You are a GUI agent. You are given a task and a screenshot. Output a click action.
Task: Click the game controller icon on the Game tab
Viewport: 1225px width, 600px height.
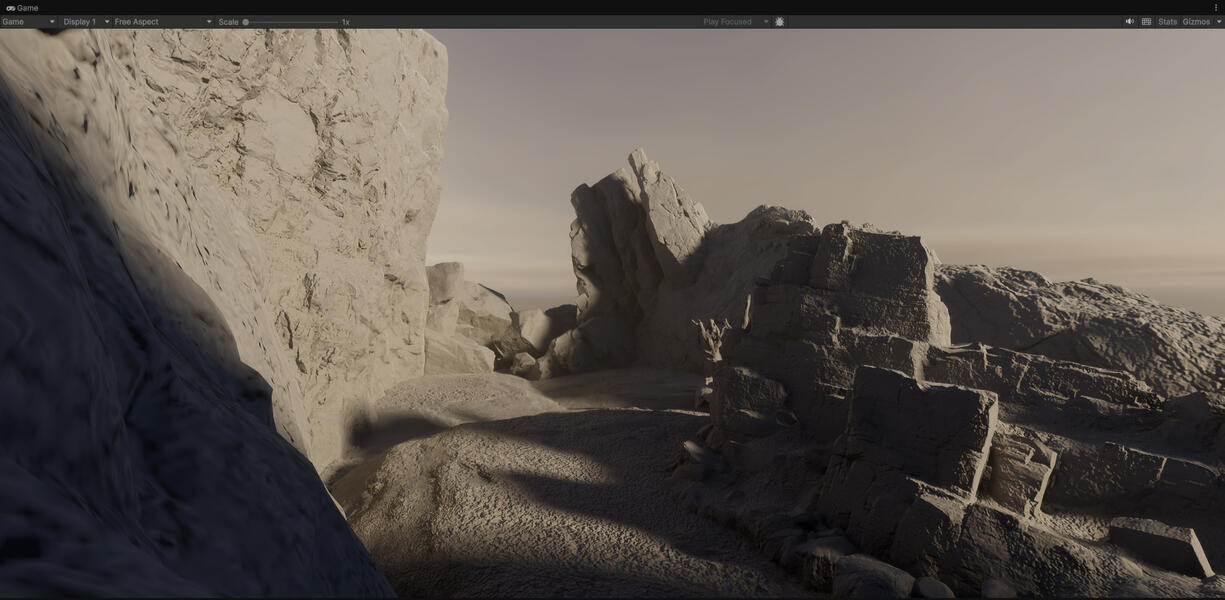[x=10, y=8]
